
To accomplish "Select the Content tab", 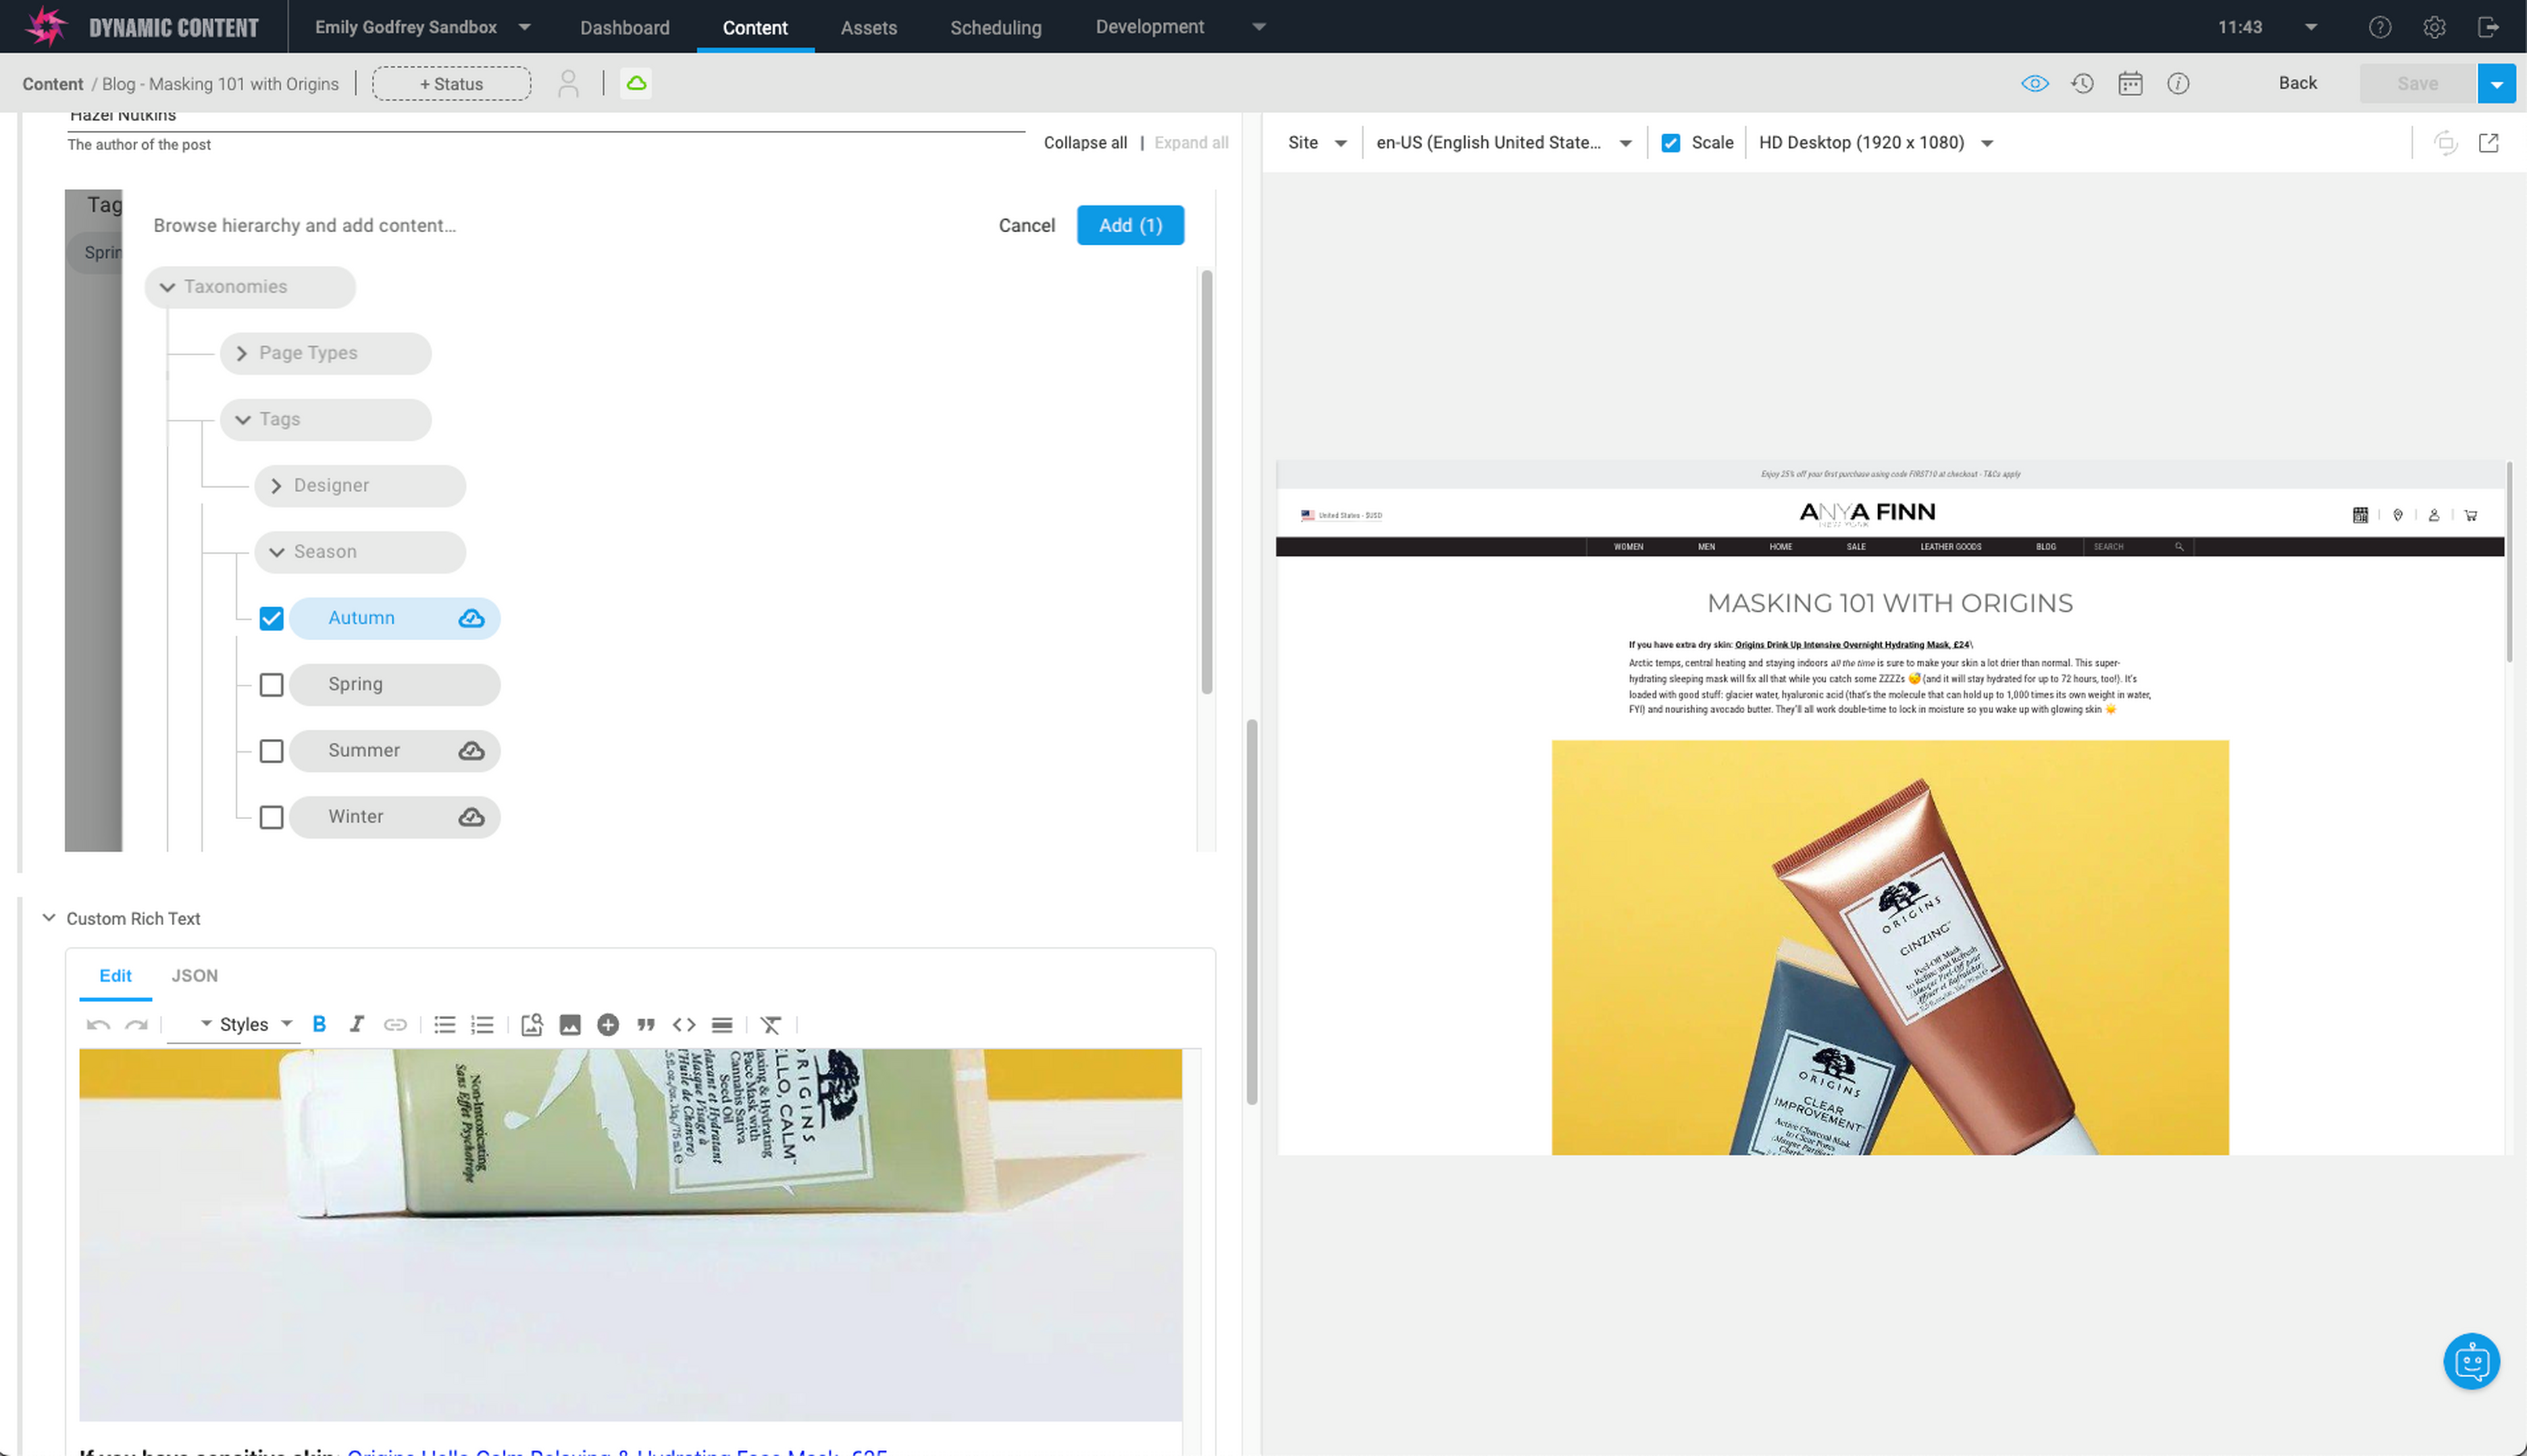I will 755,27.
